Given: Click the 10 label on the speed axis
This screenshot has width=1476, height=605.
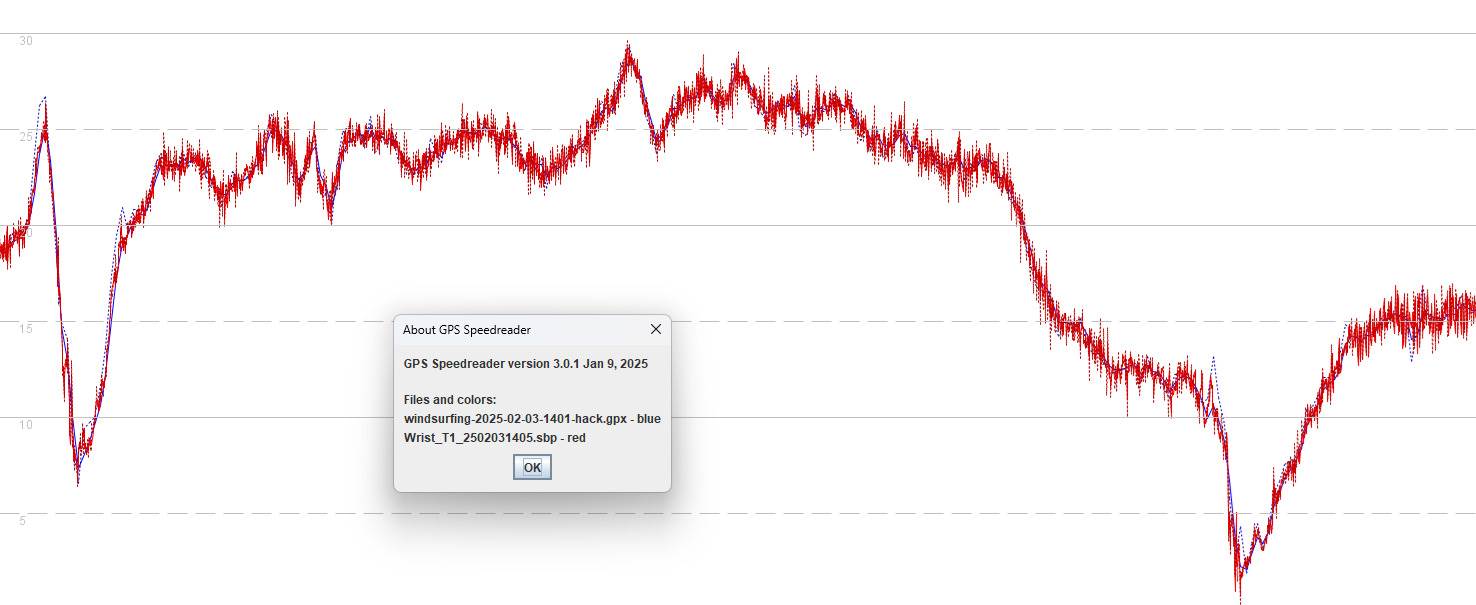Looking at the screenshot, I should pyautogui.click(x=25, y=425).
